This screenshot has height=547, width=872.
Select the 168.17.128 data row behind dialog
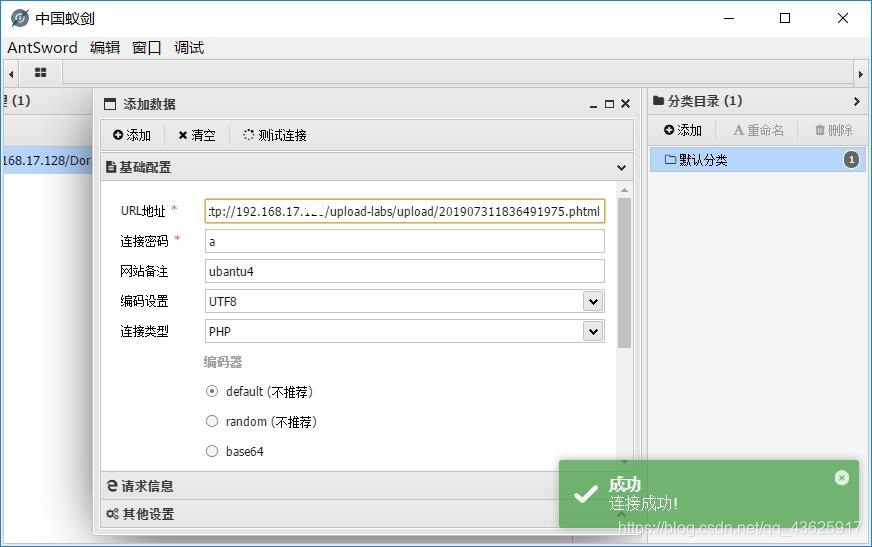[x=47, y=161]
